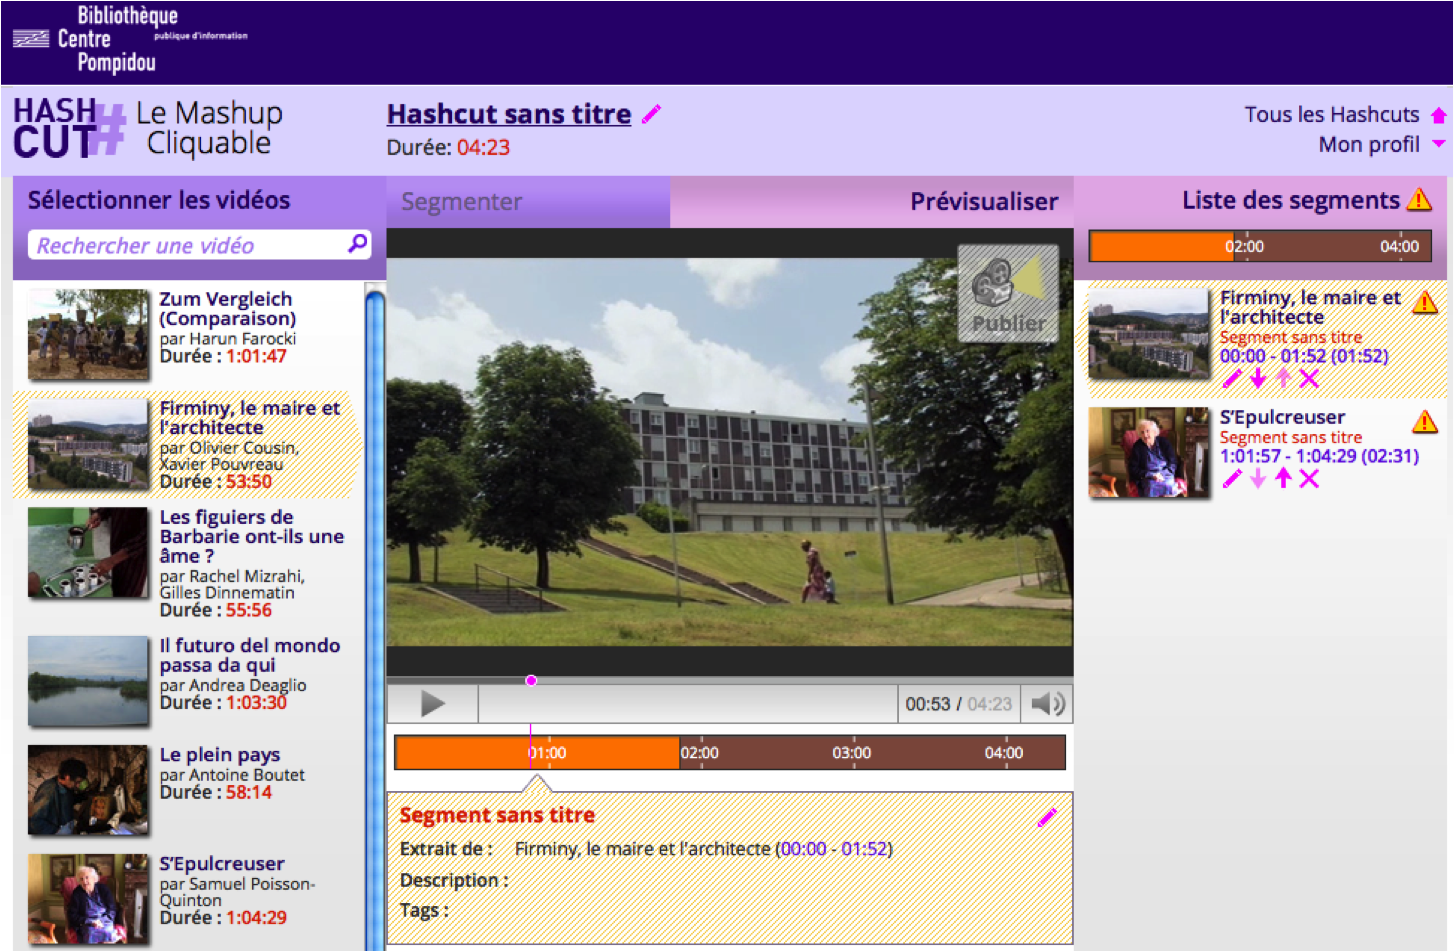Move the S'Epulcreuser segment up

click(x=1284, y=478)
